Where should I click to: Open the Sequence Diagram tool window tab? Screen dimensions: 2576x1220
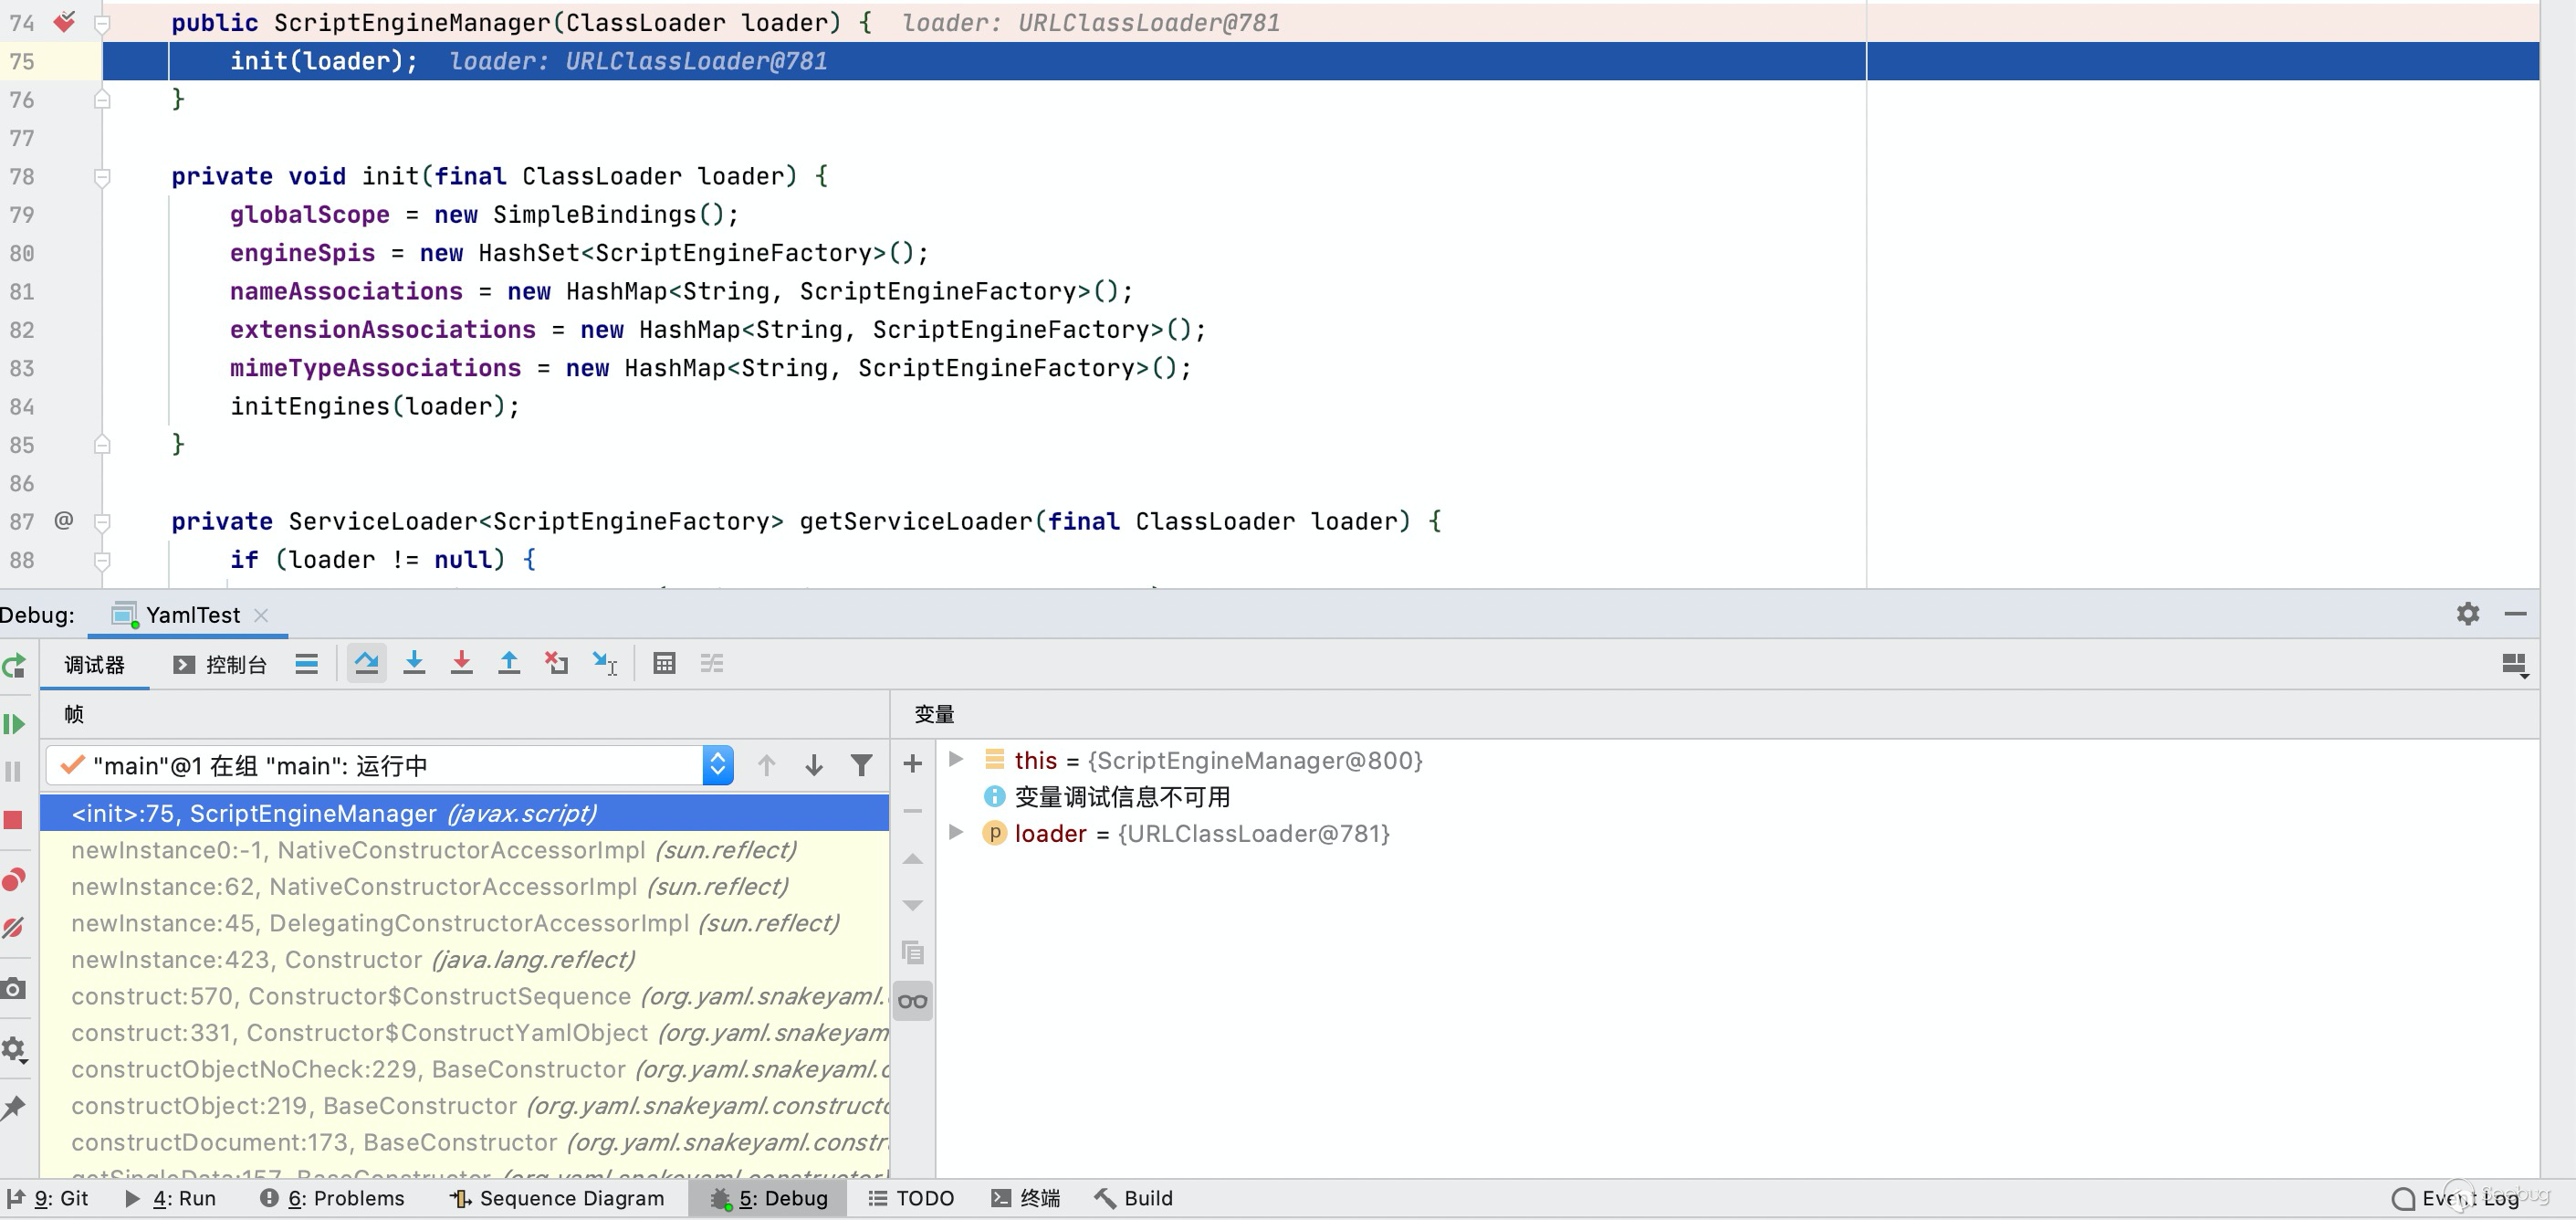(x=557, y=1198)
